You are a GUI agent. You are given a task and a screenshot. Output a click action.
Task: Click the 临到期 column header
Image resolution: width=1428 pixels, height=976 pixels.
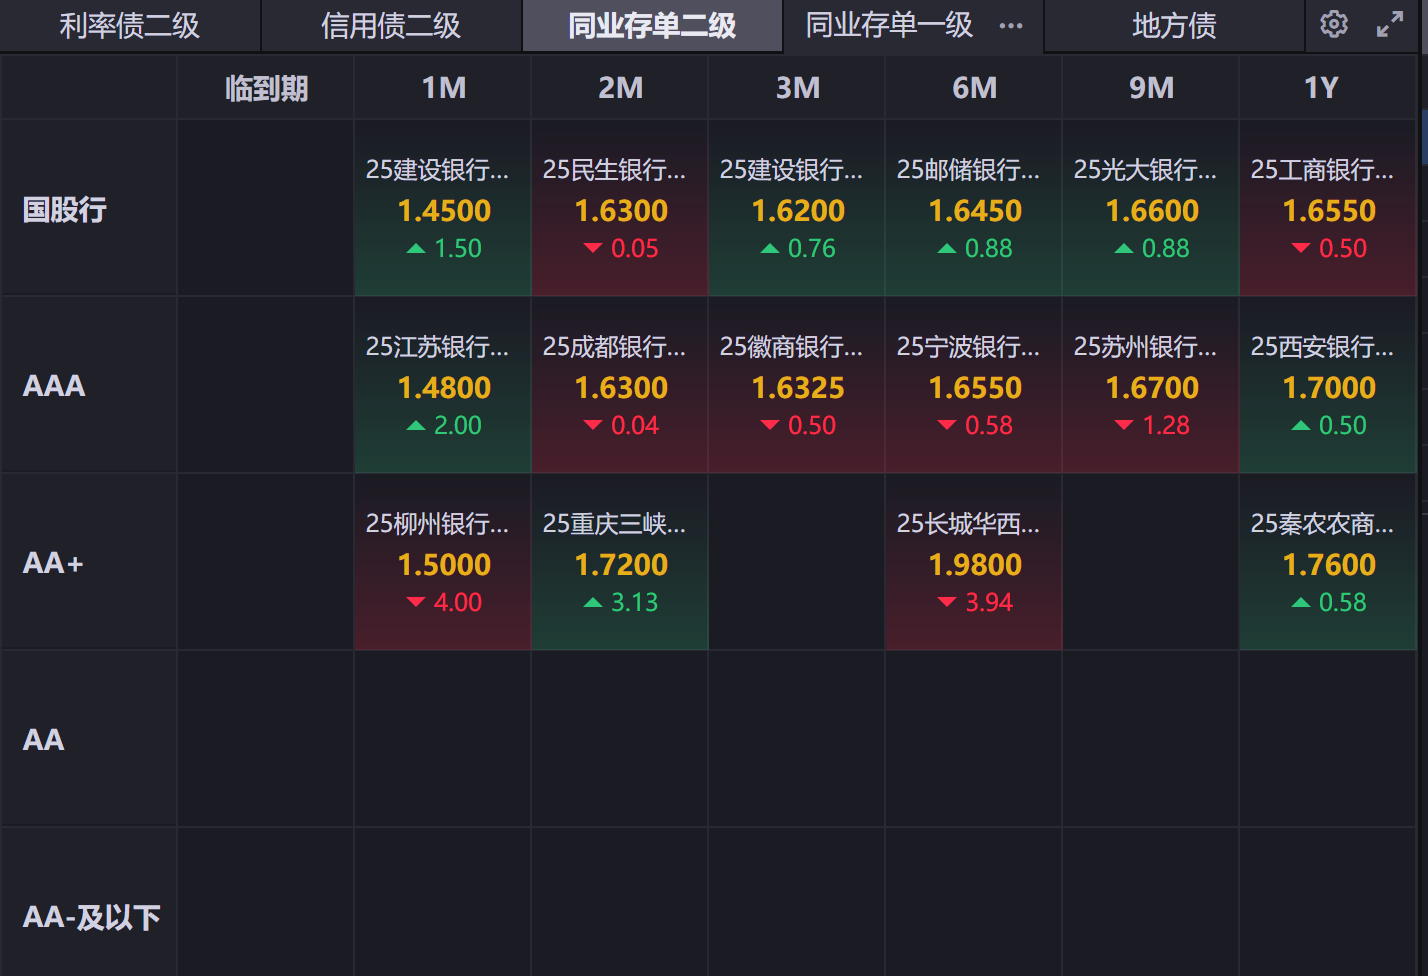click(266, 88)
